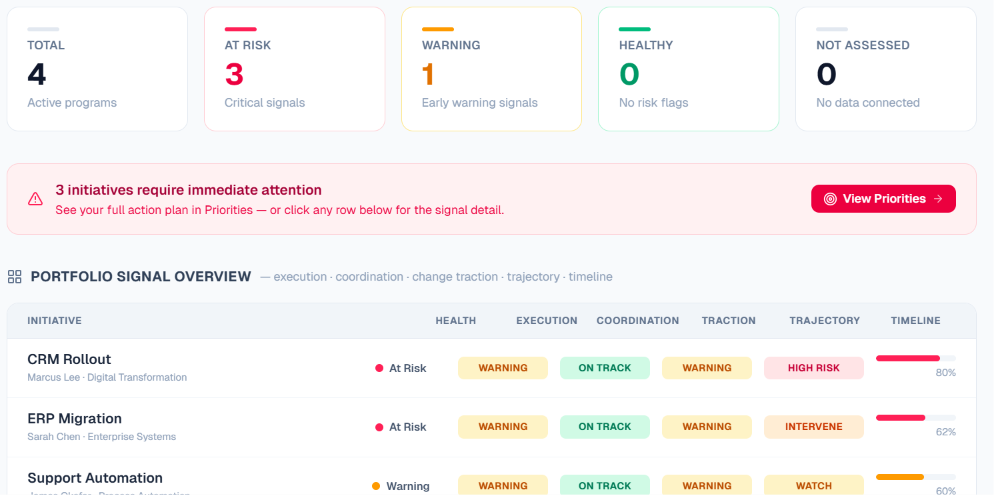Click CRM Rollout timeline progress bar

915,358
